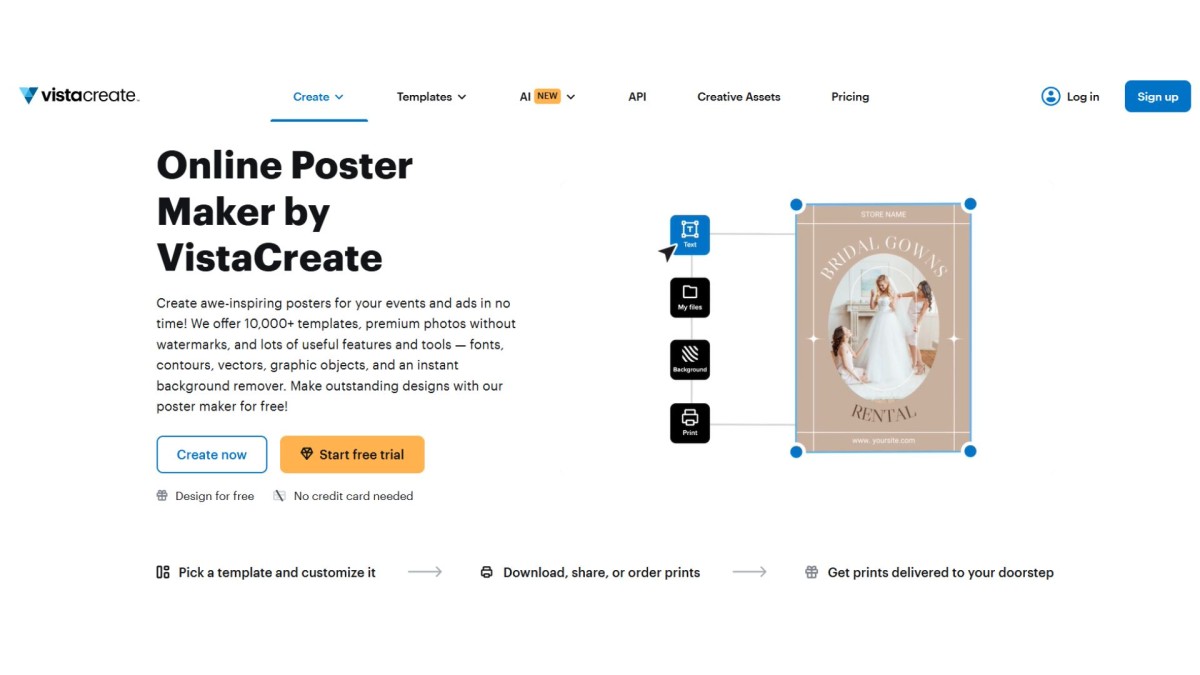Choose the Background pattern icon

(689, 360)
